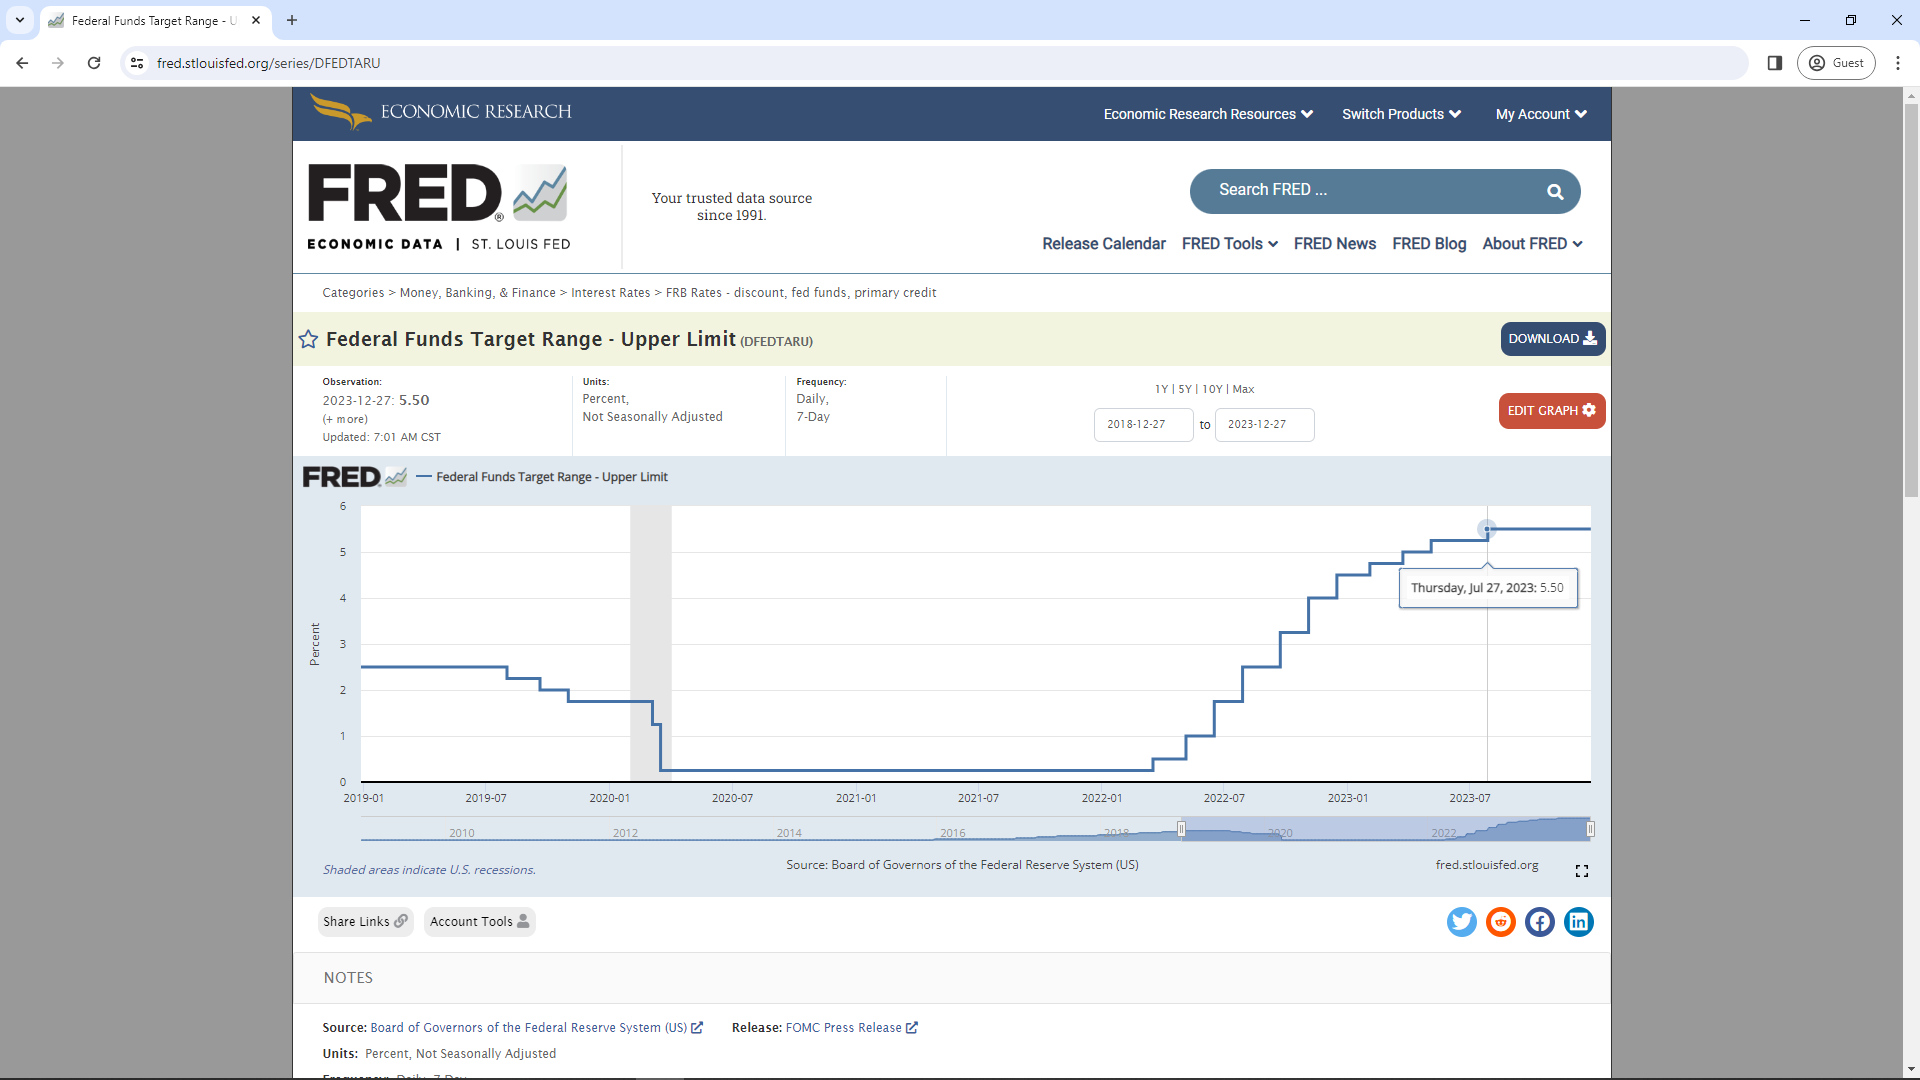Click the fred.stlouisfed.org link below graph

(x=1487, y=865)
